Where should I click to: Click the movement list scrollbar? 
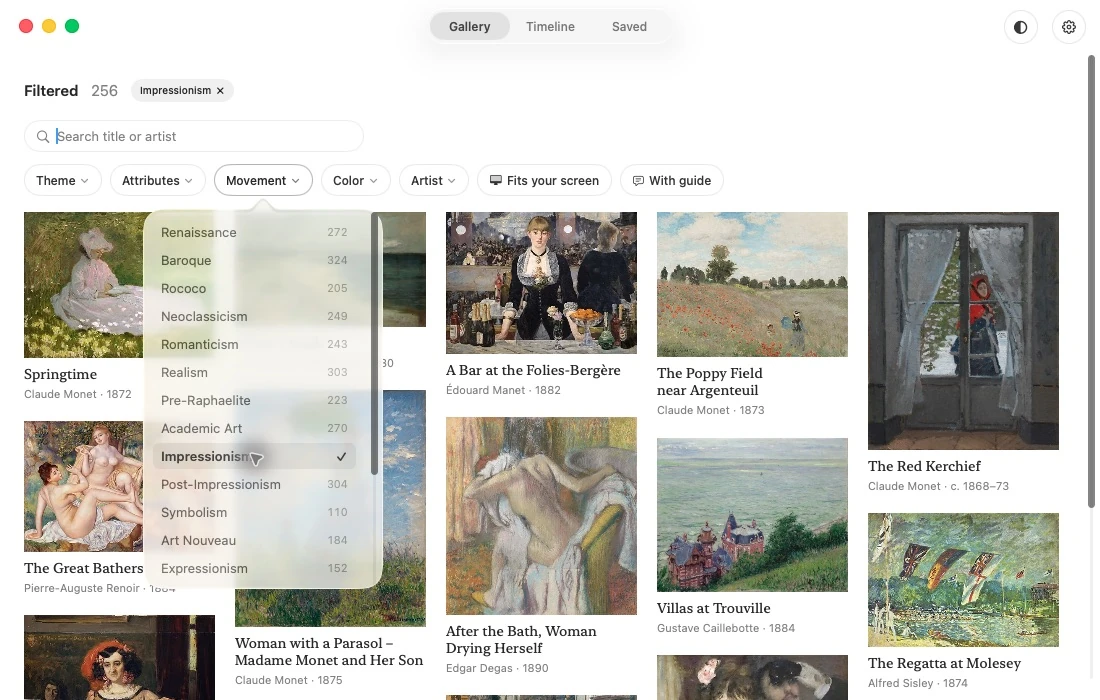pos(375,344)
